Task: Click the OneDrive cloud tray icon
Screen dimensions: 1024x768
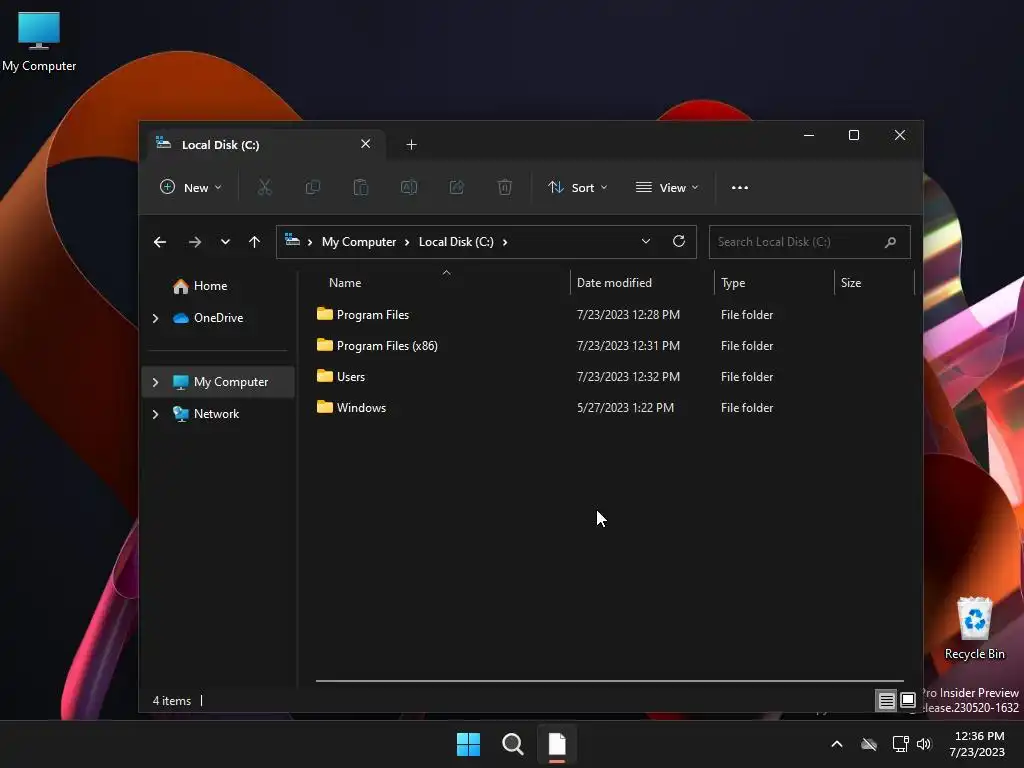Action: (869, 744)
